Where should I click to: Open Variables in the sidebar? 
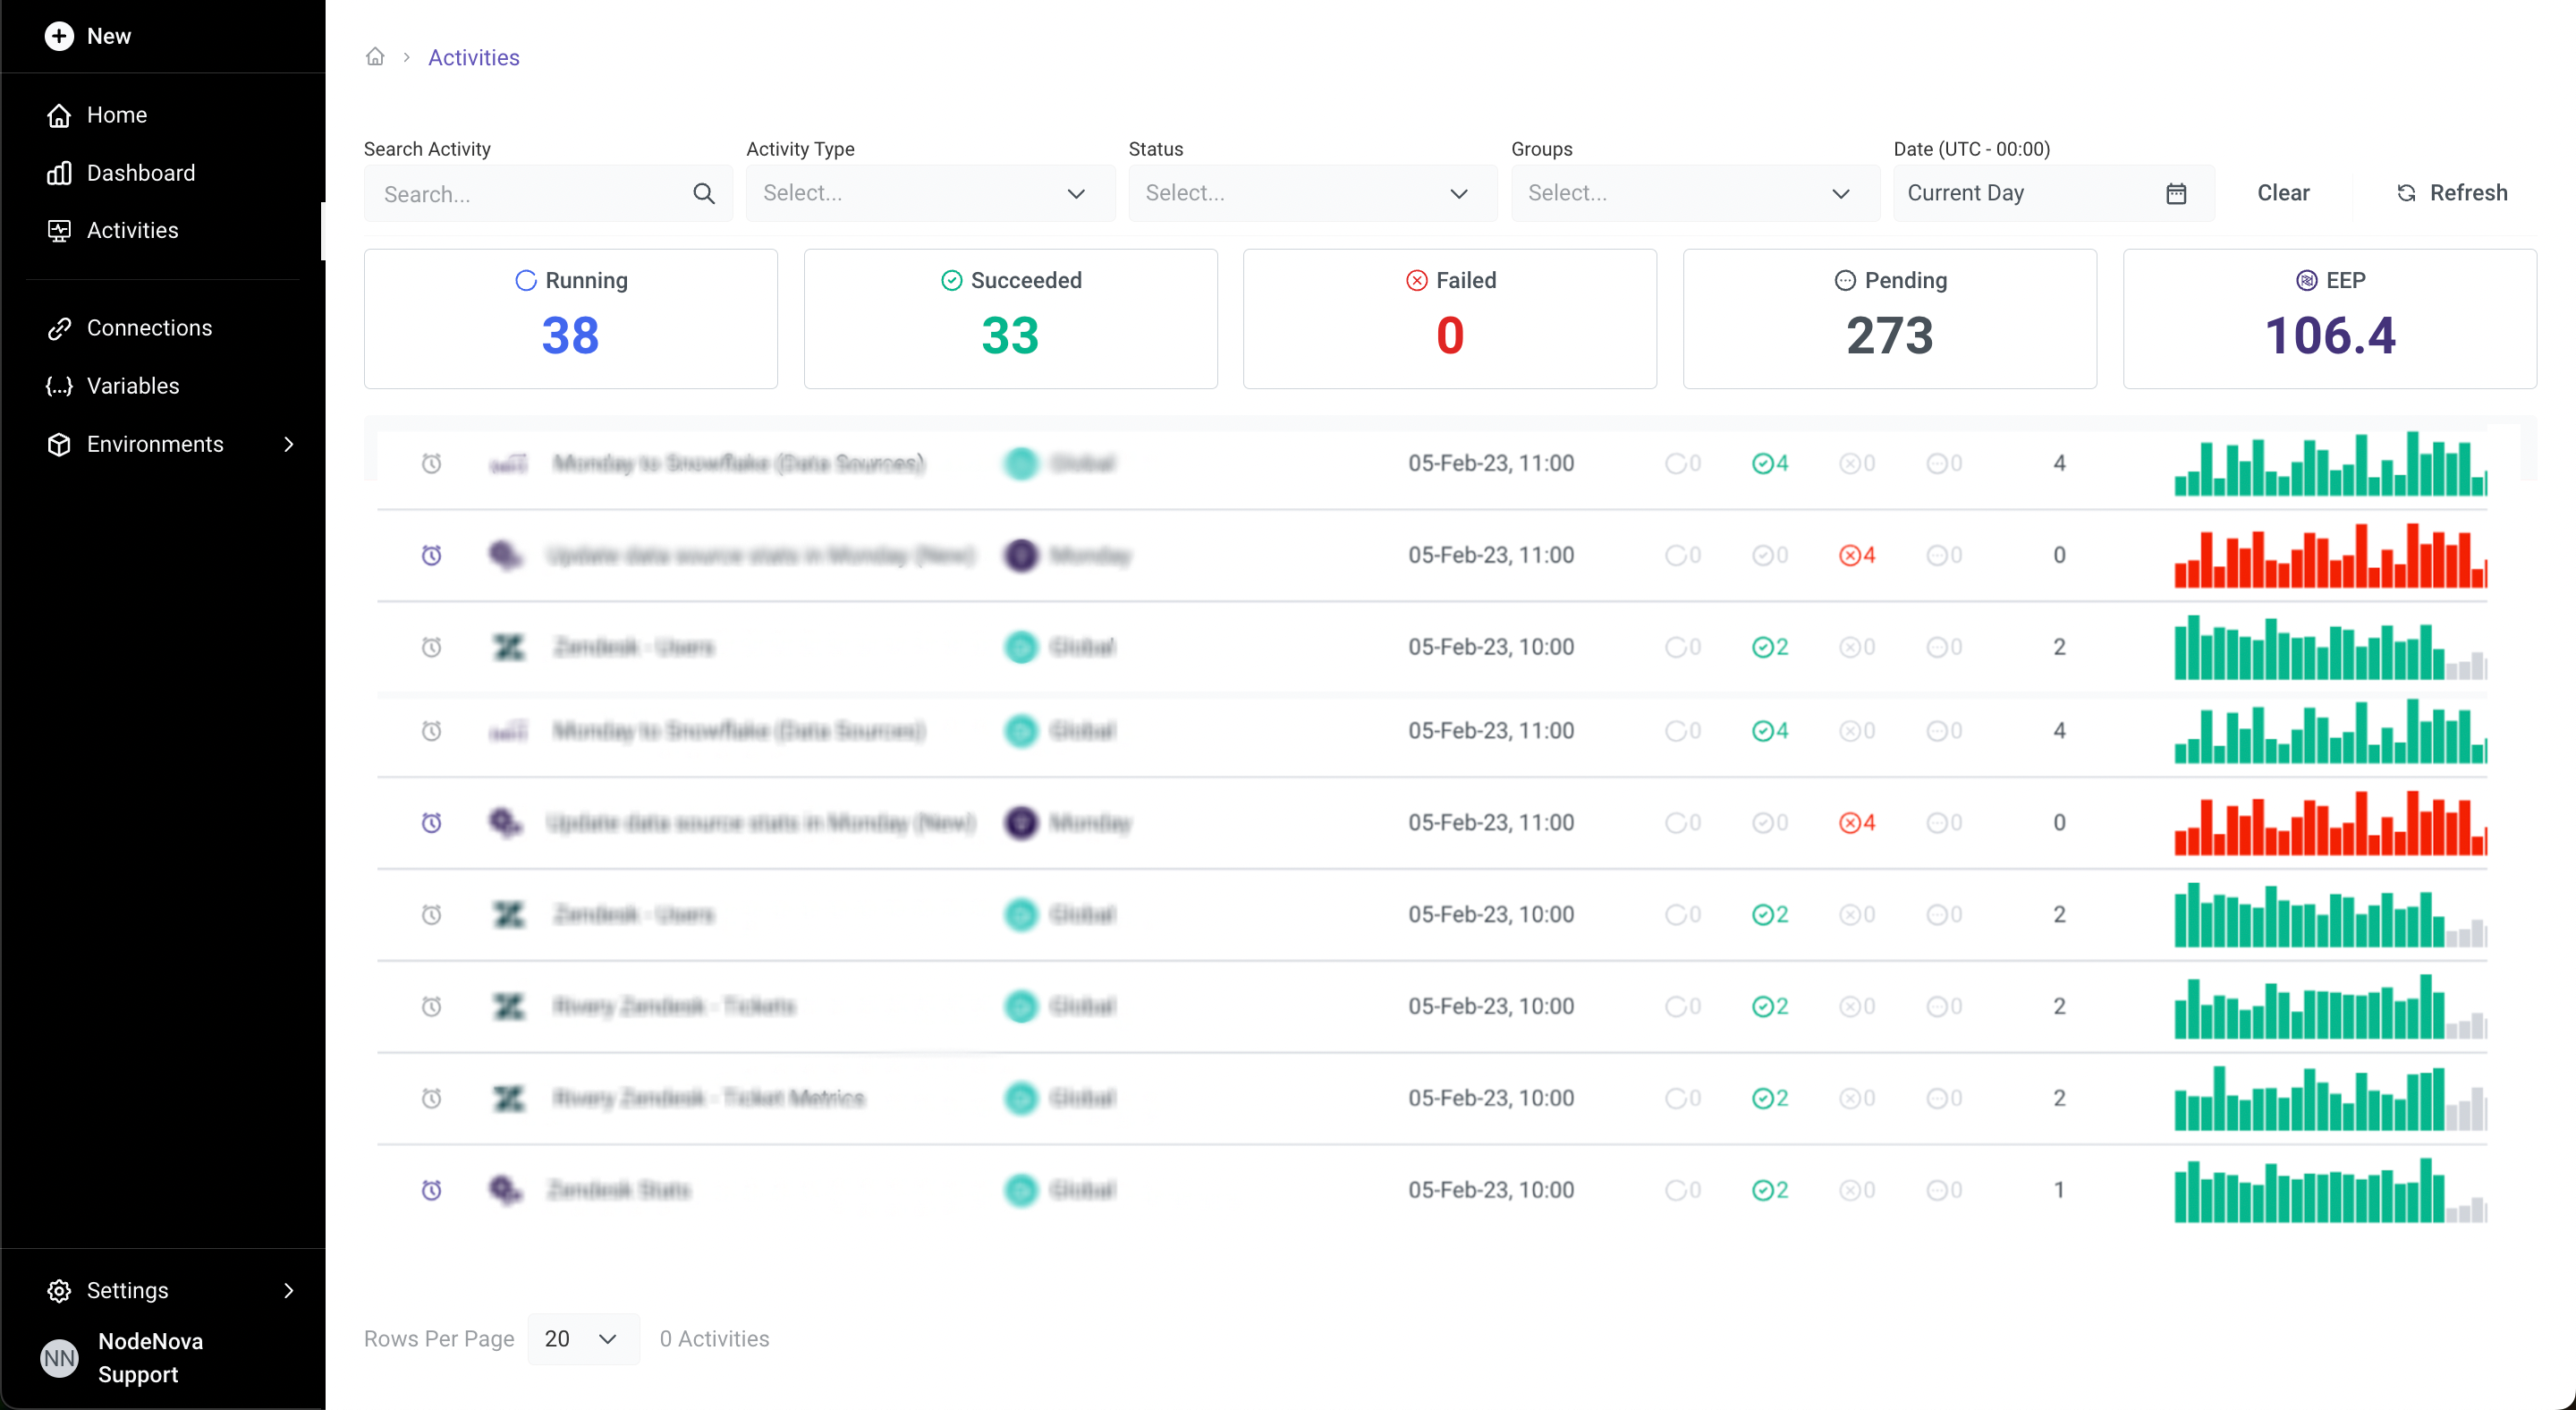133,386
